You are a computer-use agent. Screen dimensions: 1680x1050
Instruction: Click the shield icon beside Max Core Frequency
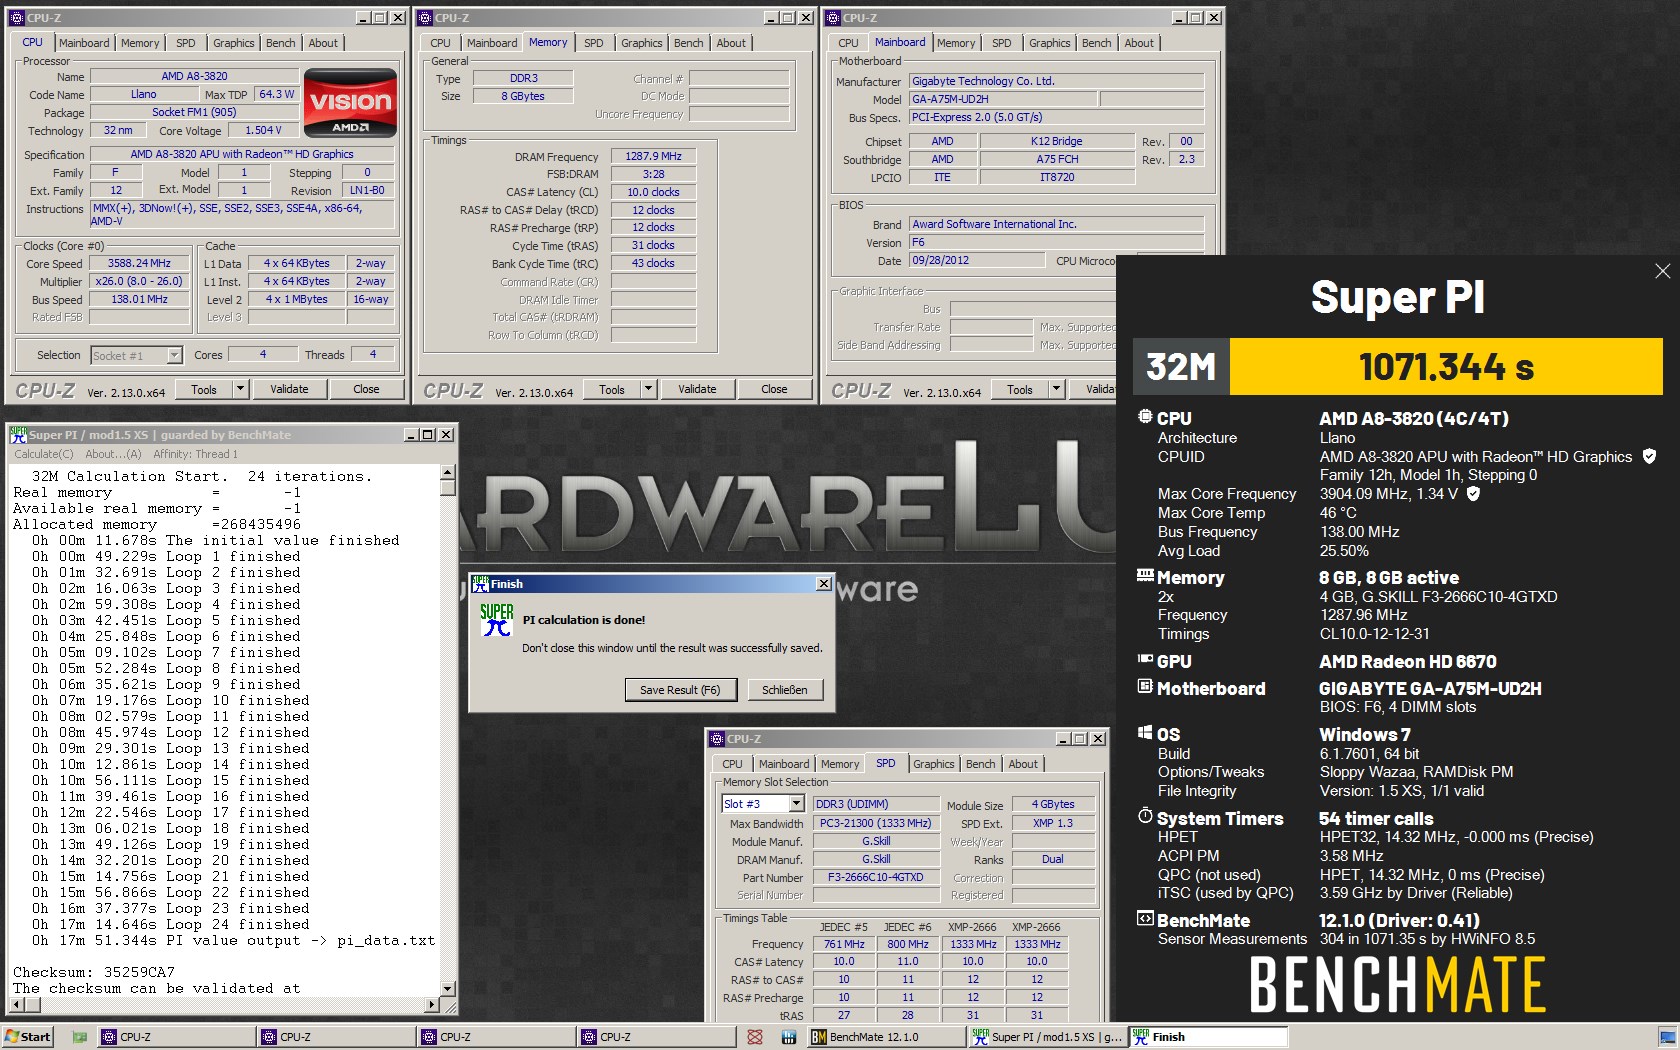(1473, 493)
